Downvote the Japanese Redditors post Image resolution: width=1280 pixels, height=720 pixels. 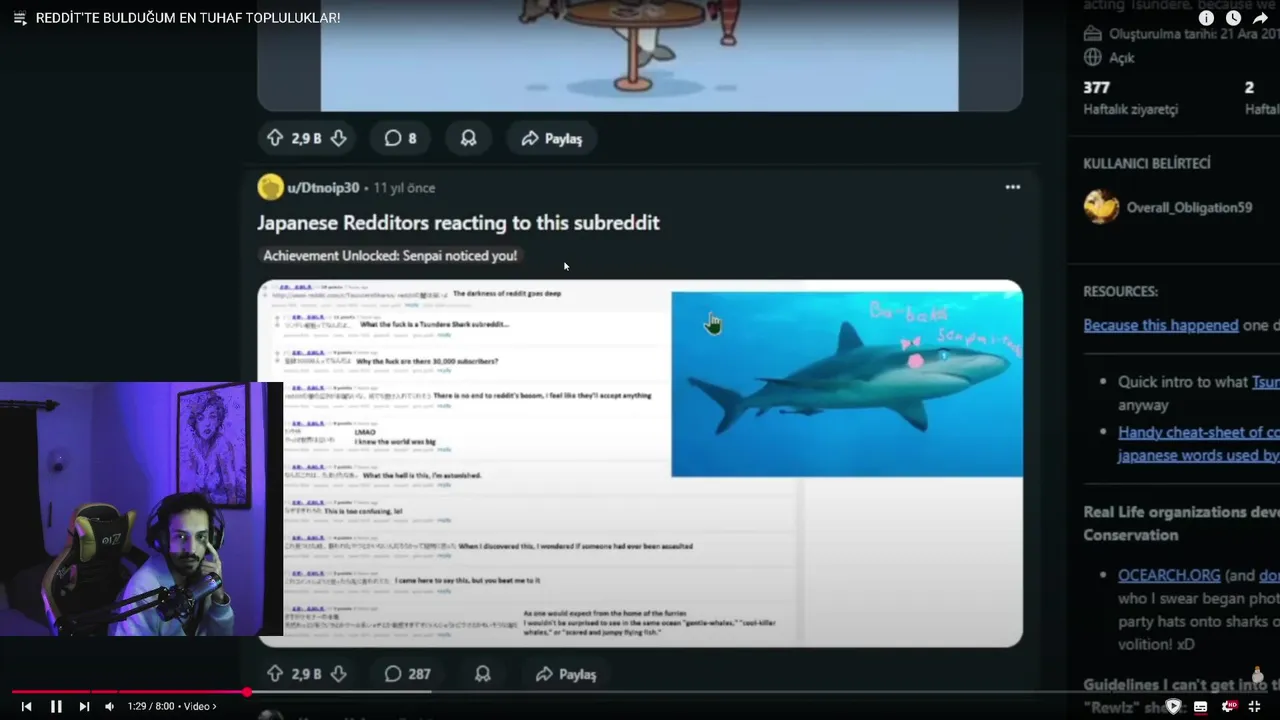click(x=339, y=674)
